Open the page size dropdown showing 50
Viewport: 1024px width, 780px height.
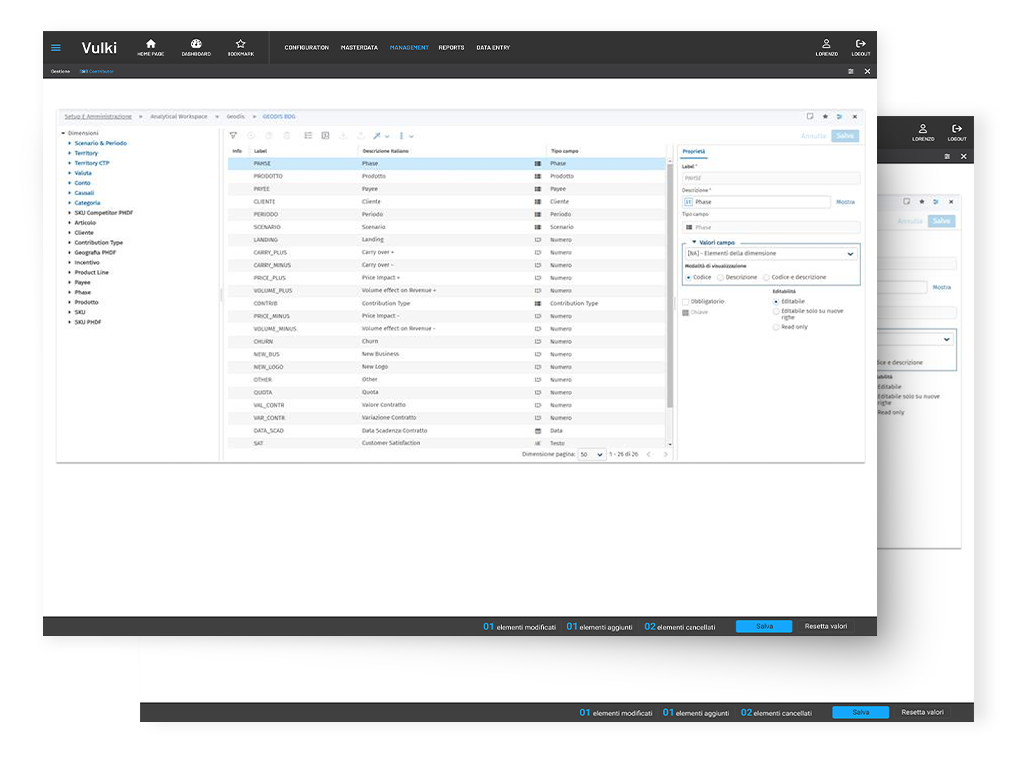pos(592,454)
